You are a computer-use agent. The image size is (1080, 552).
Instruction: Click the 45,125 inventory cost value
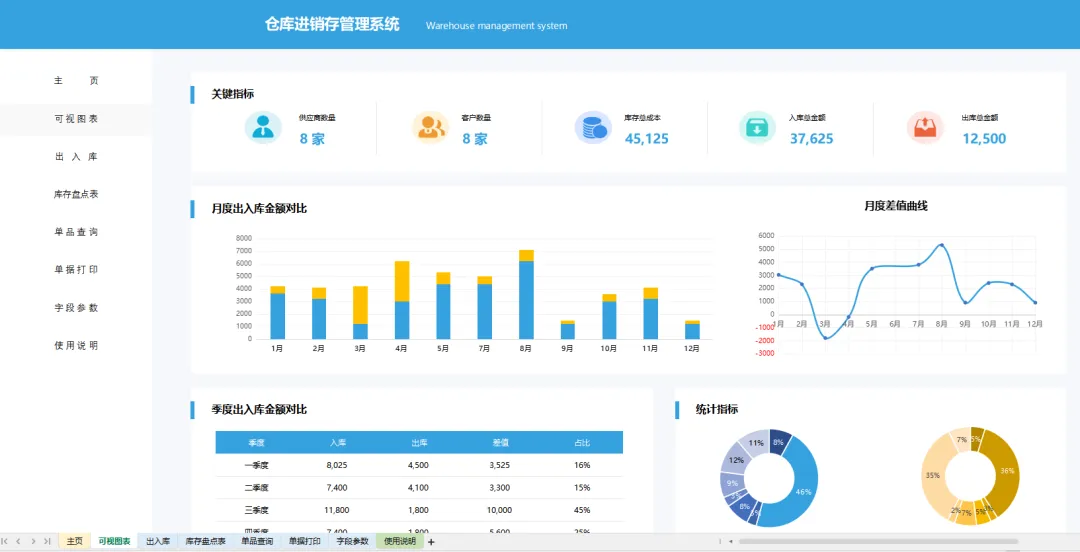647,139
